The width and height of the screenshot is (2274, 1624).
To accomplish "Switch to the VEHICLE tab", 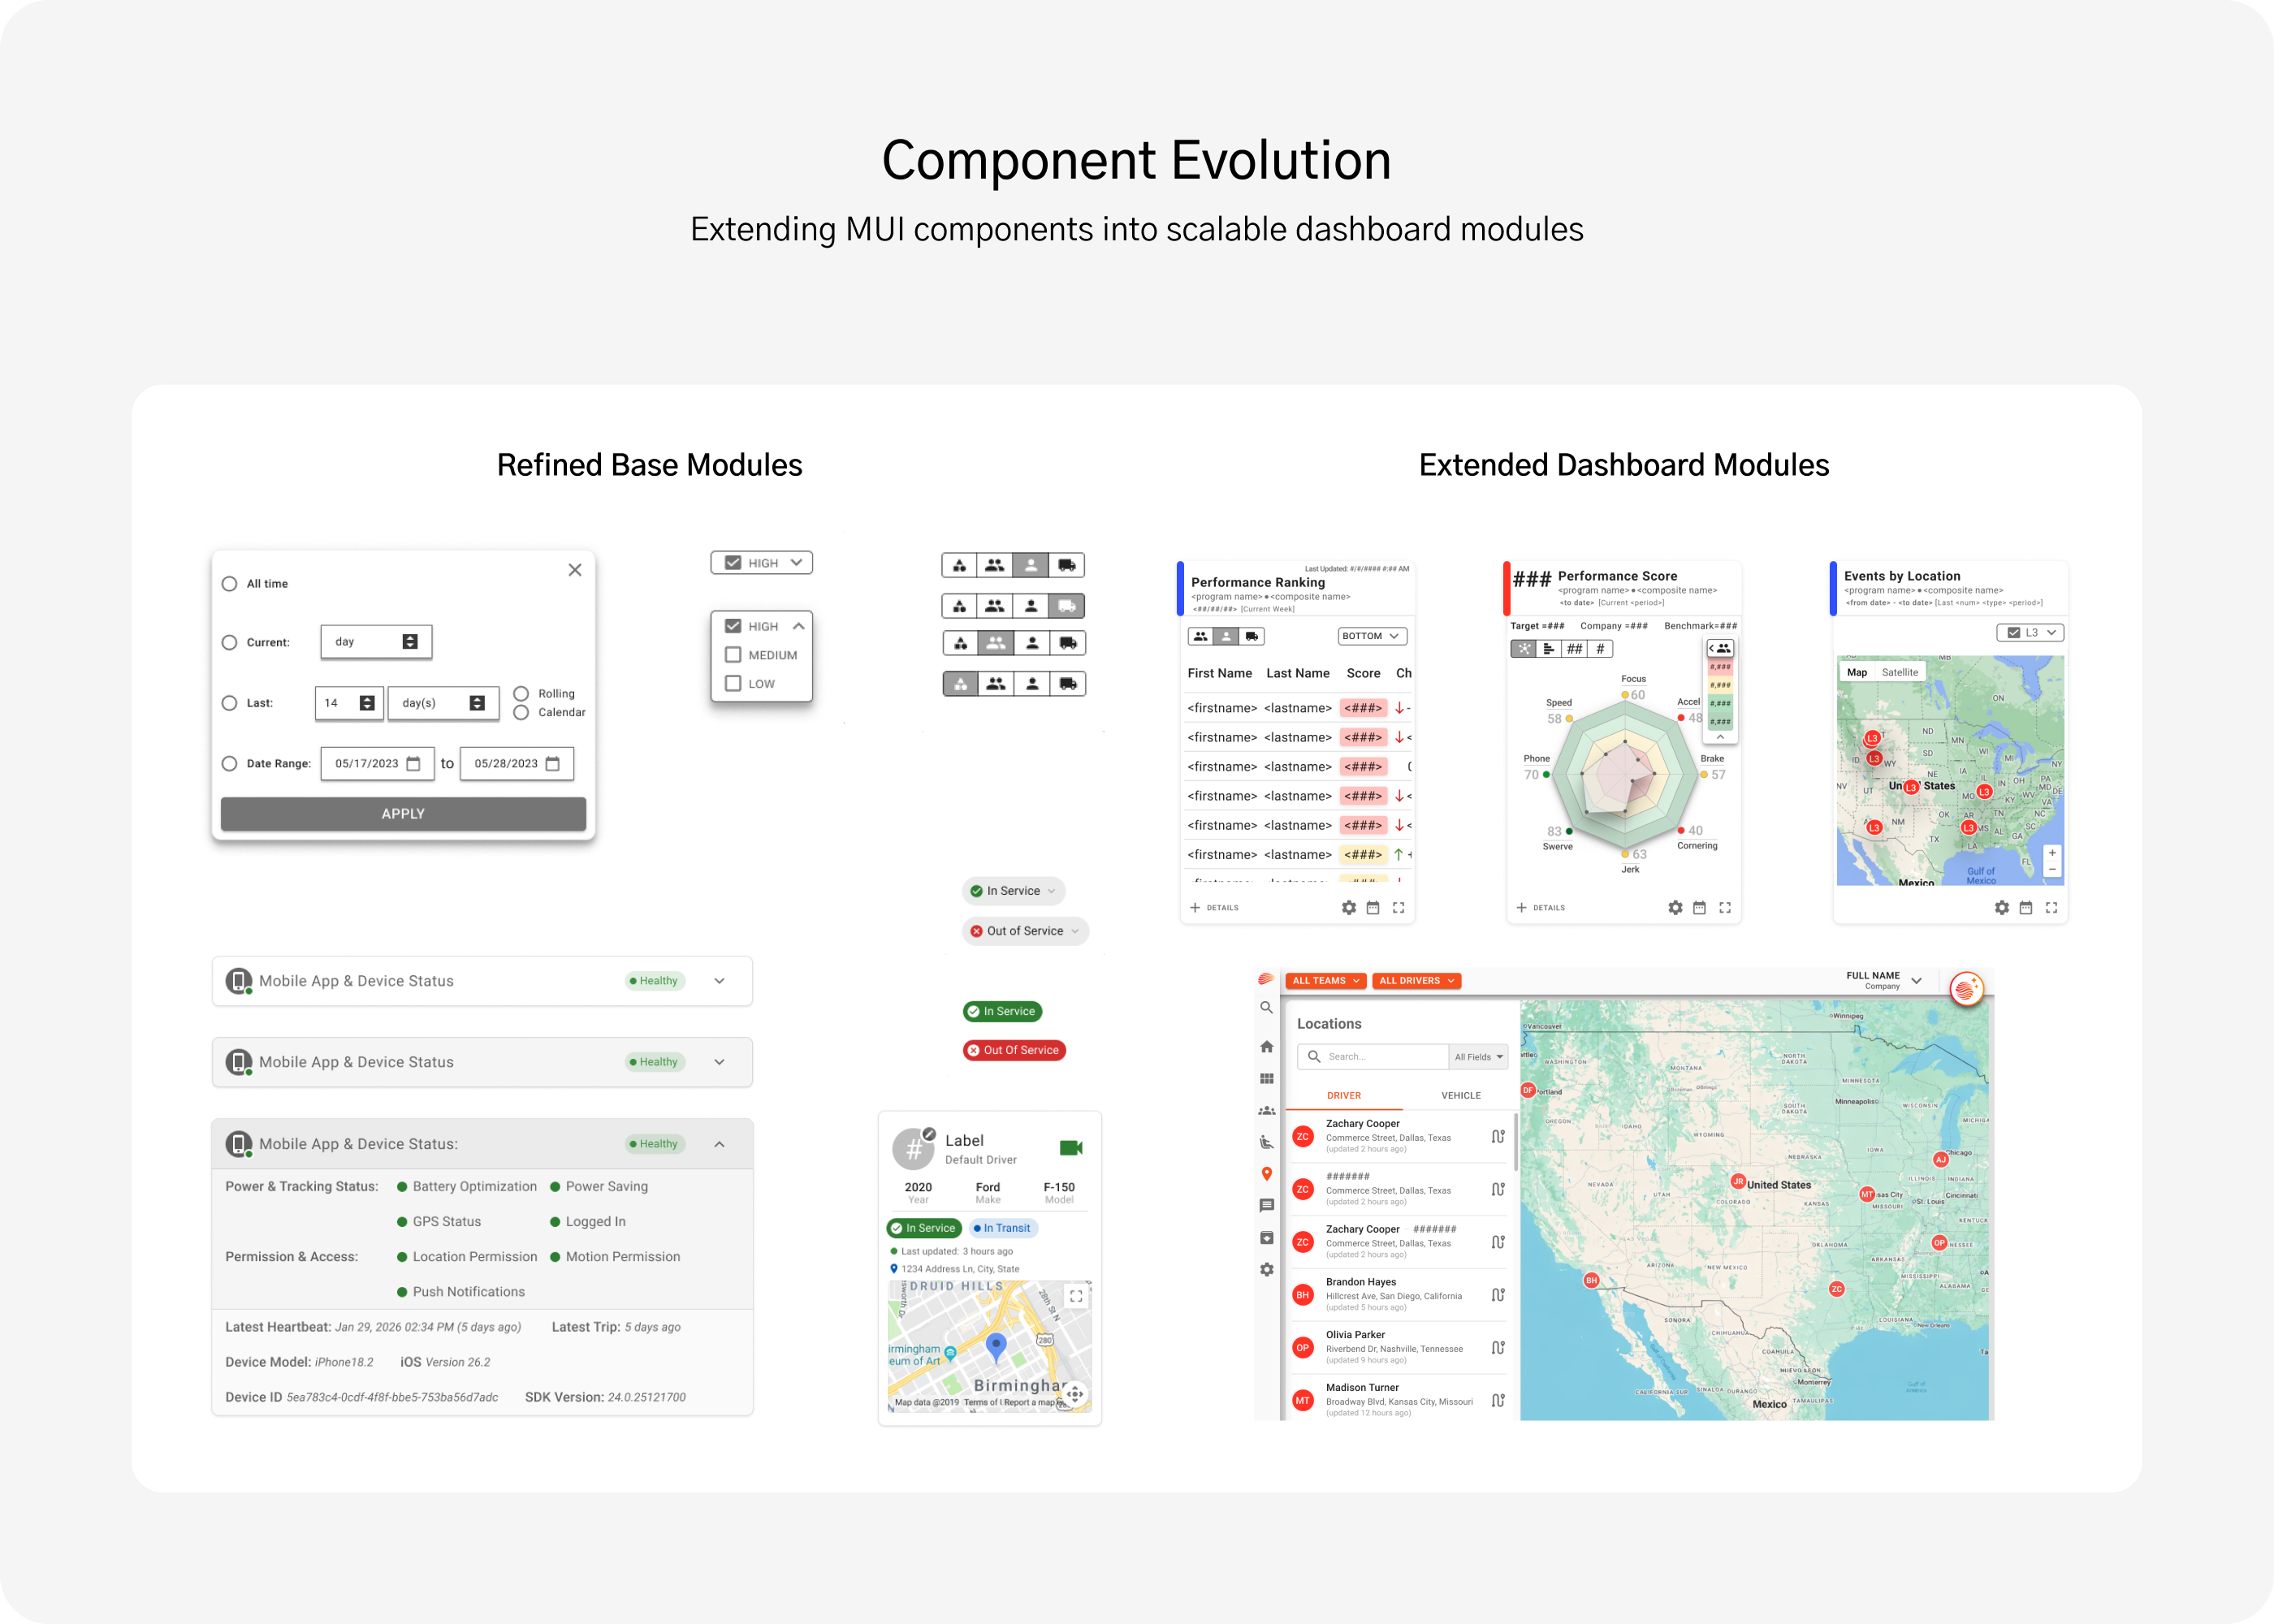I will click(1460, 1096).
